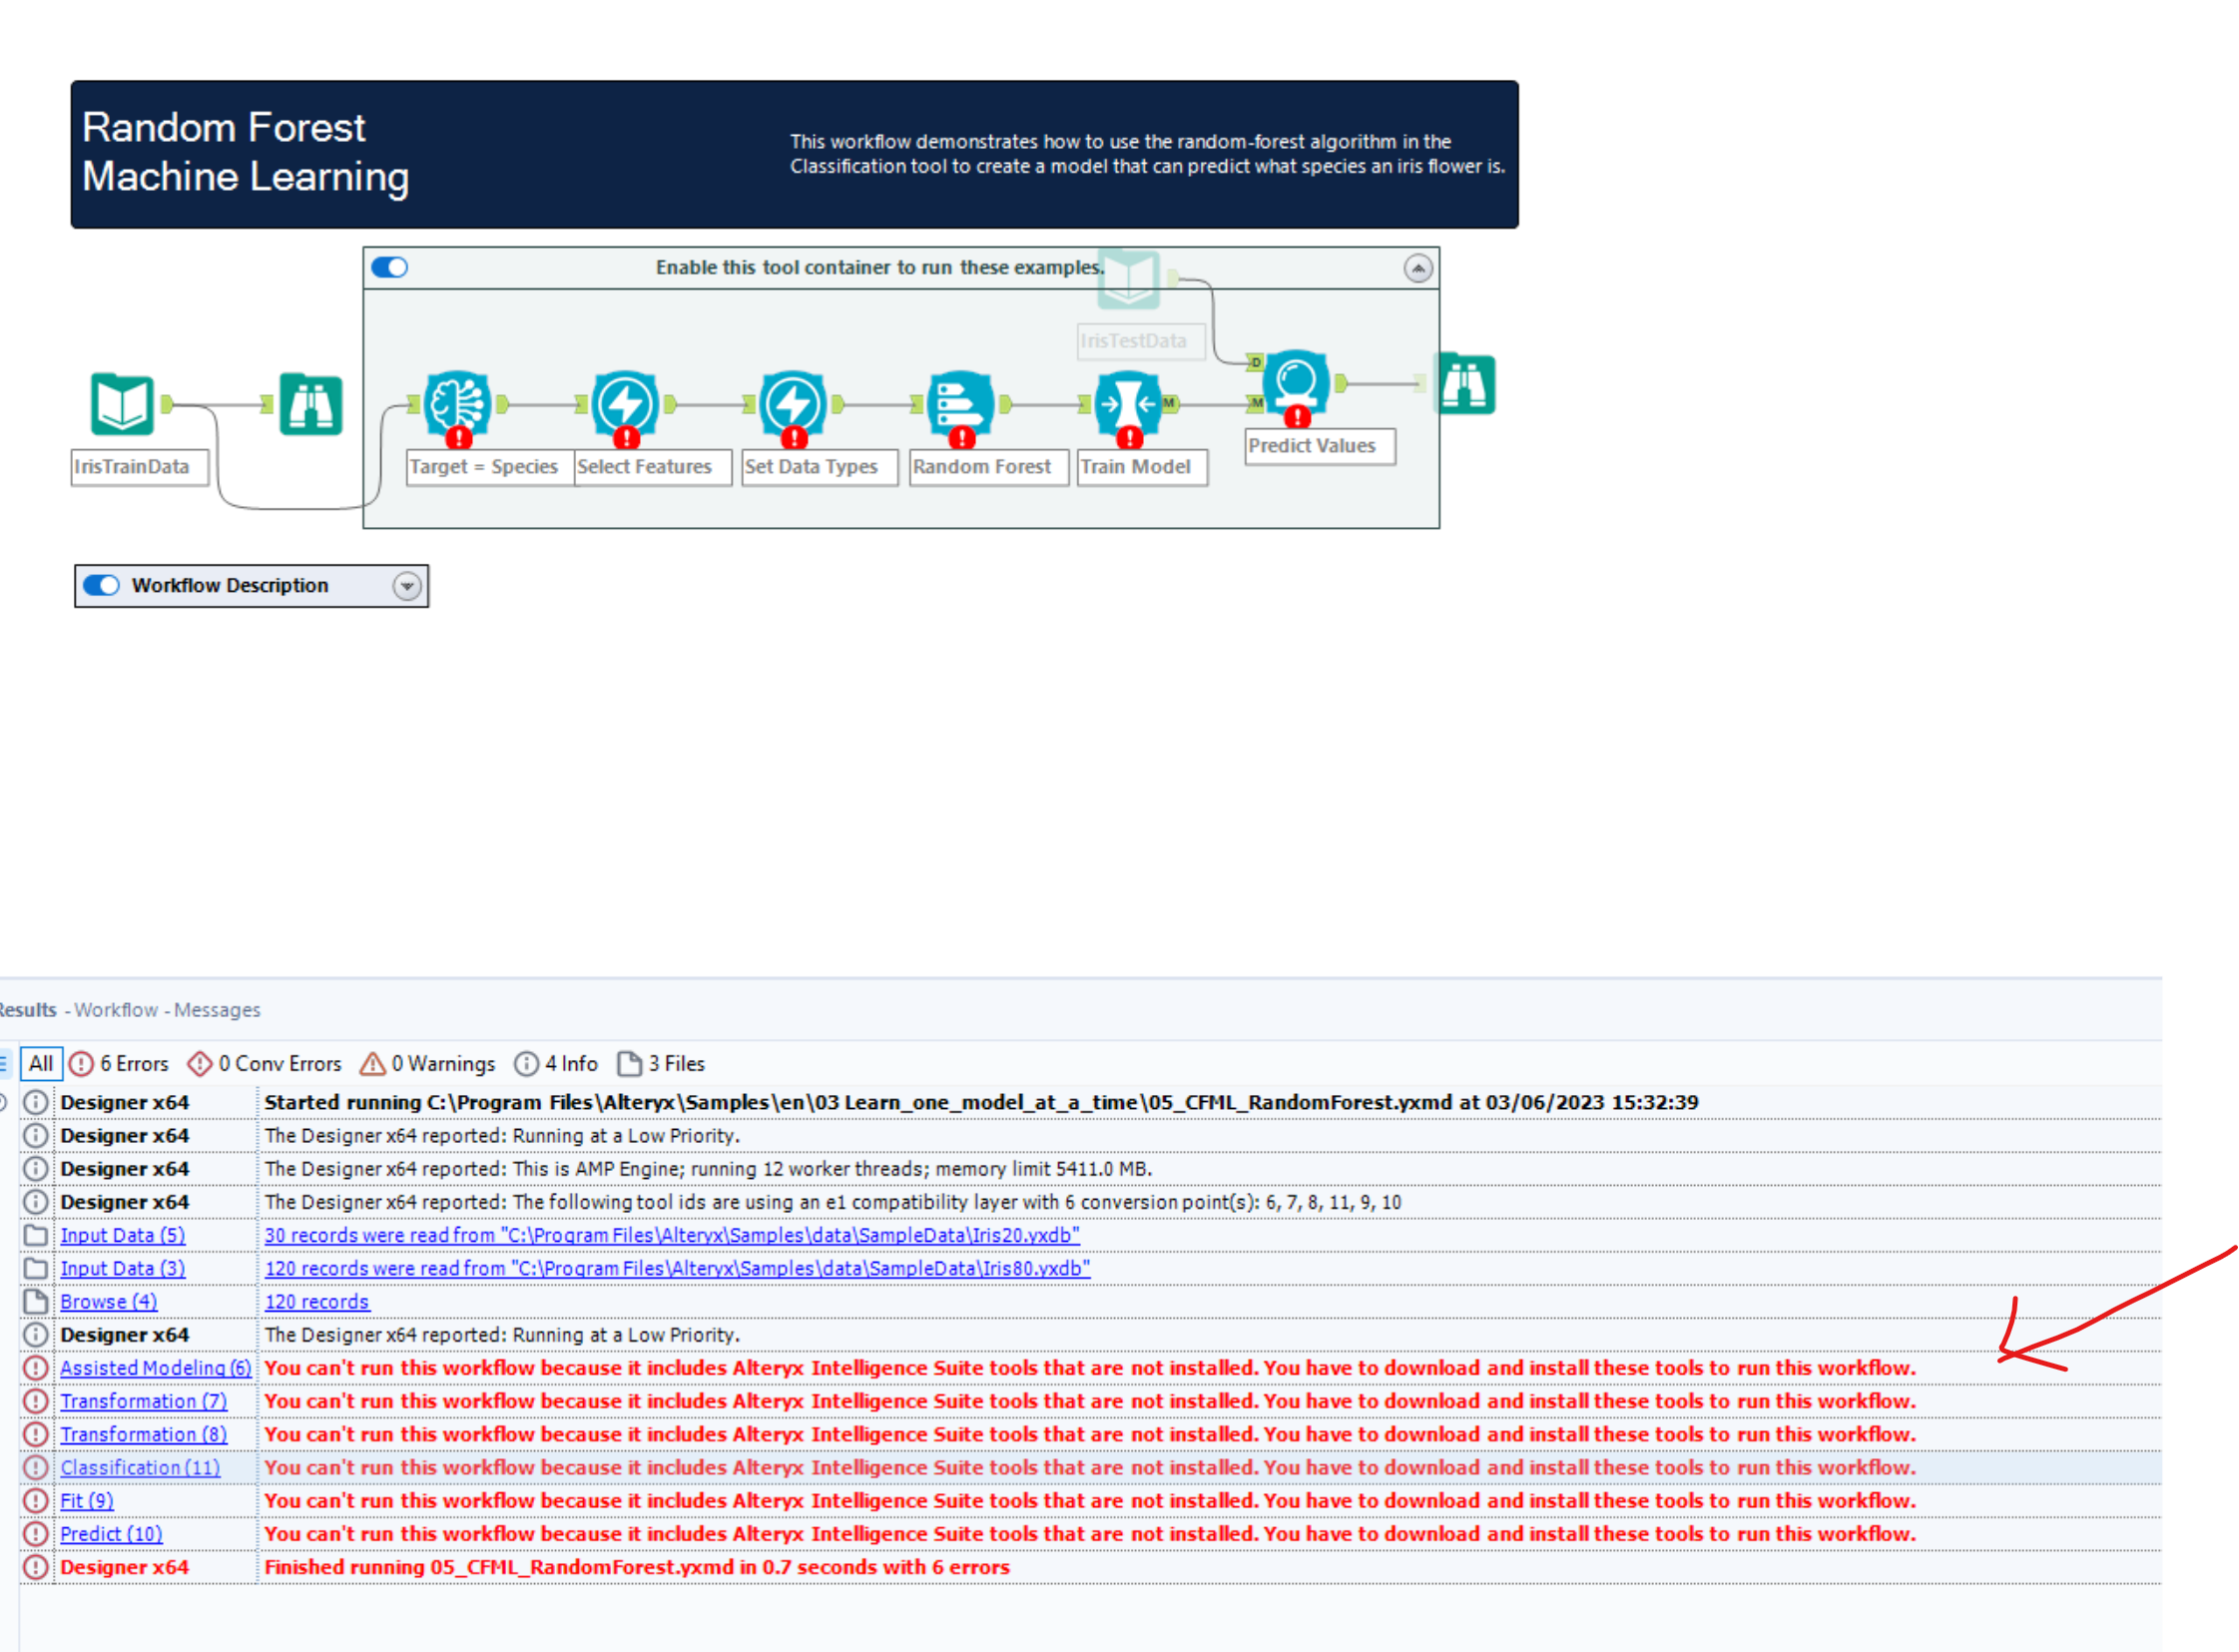Collapse the example tool container
This screenshot has width=2239, height=1652.
(1417, 267)
